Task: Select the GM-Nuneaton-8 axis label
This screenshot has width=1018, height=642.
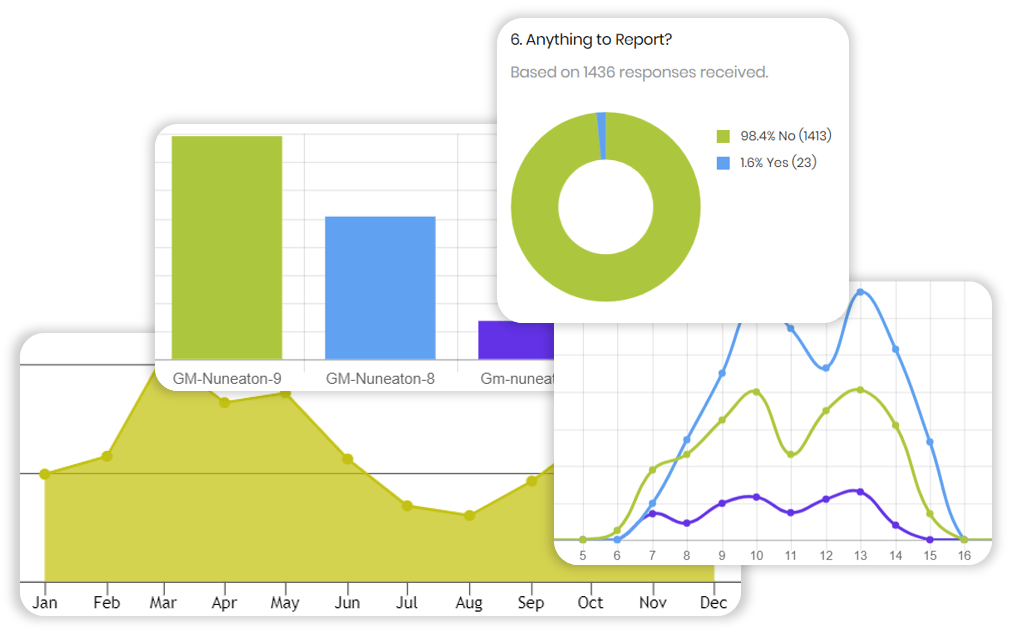Action: [x=379, y=378]
